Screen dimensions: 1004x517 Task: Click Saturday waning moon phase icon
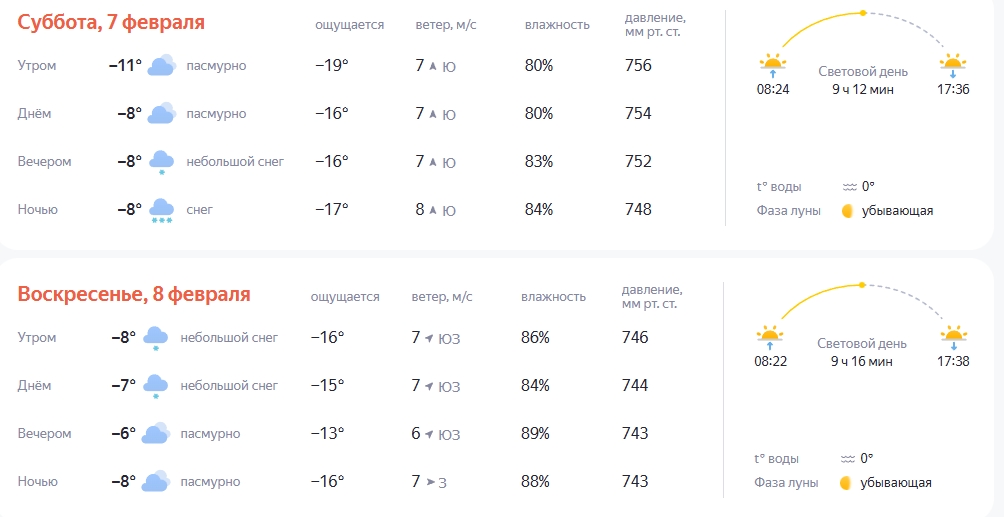[847, 211]
